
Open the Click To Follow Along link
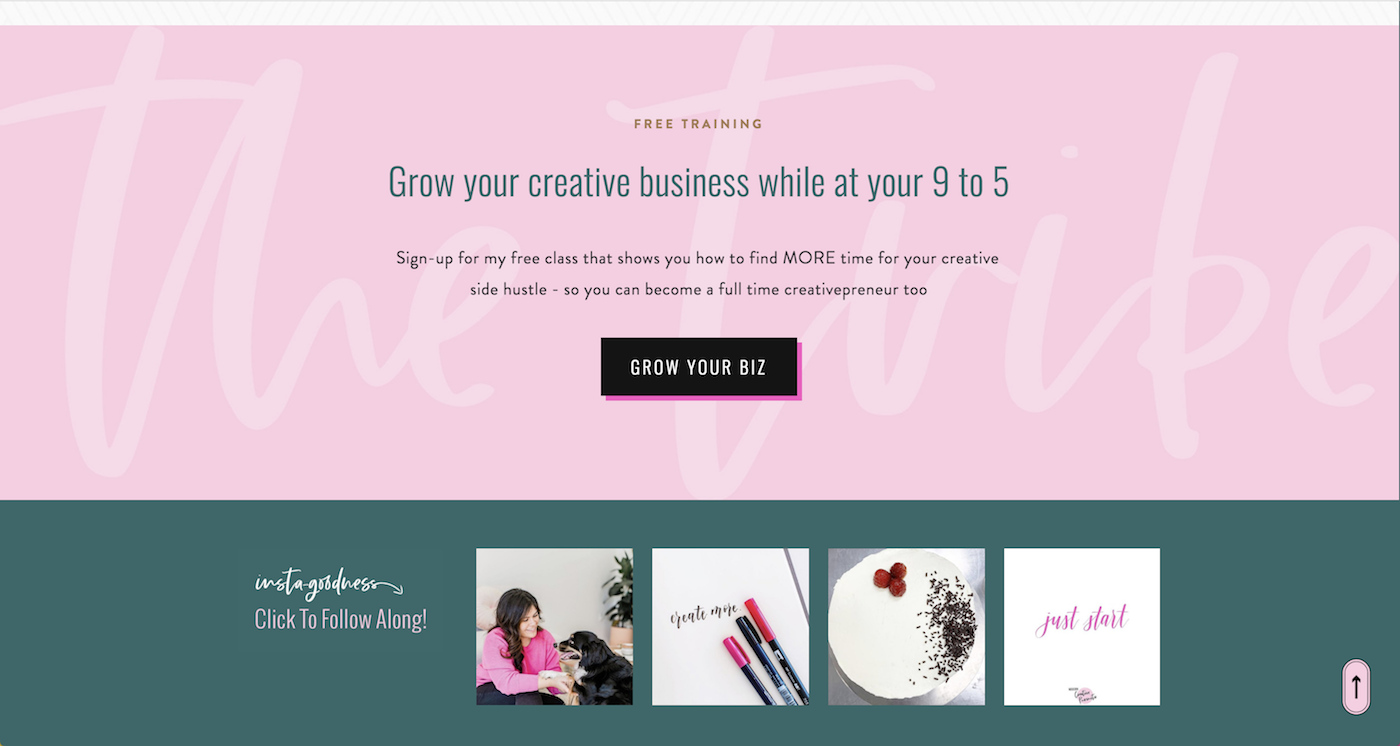341,620
